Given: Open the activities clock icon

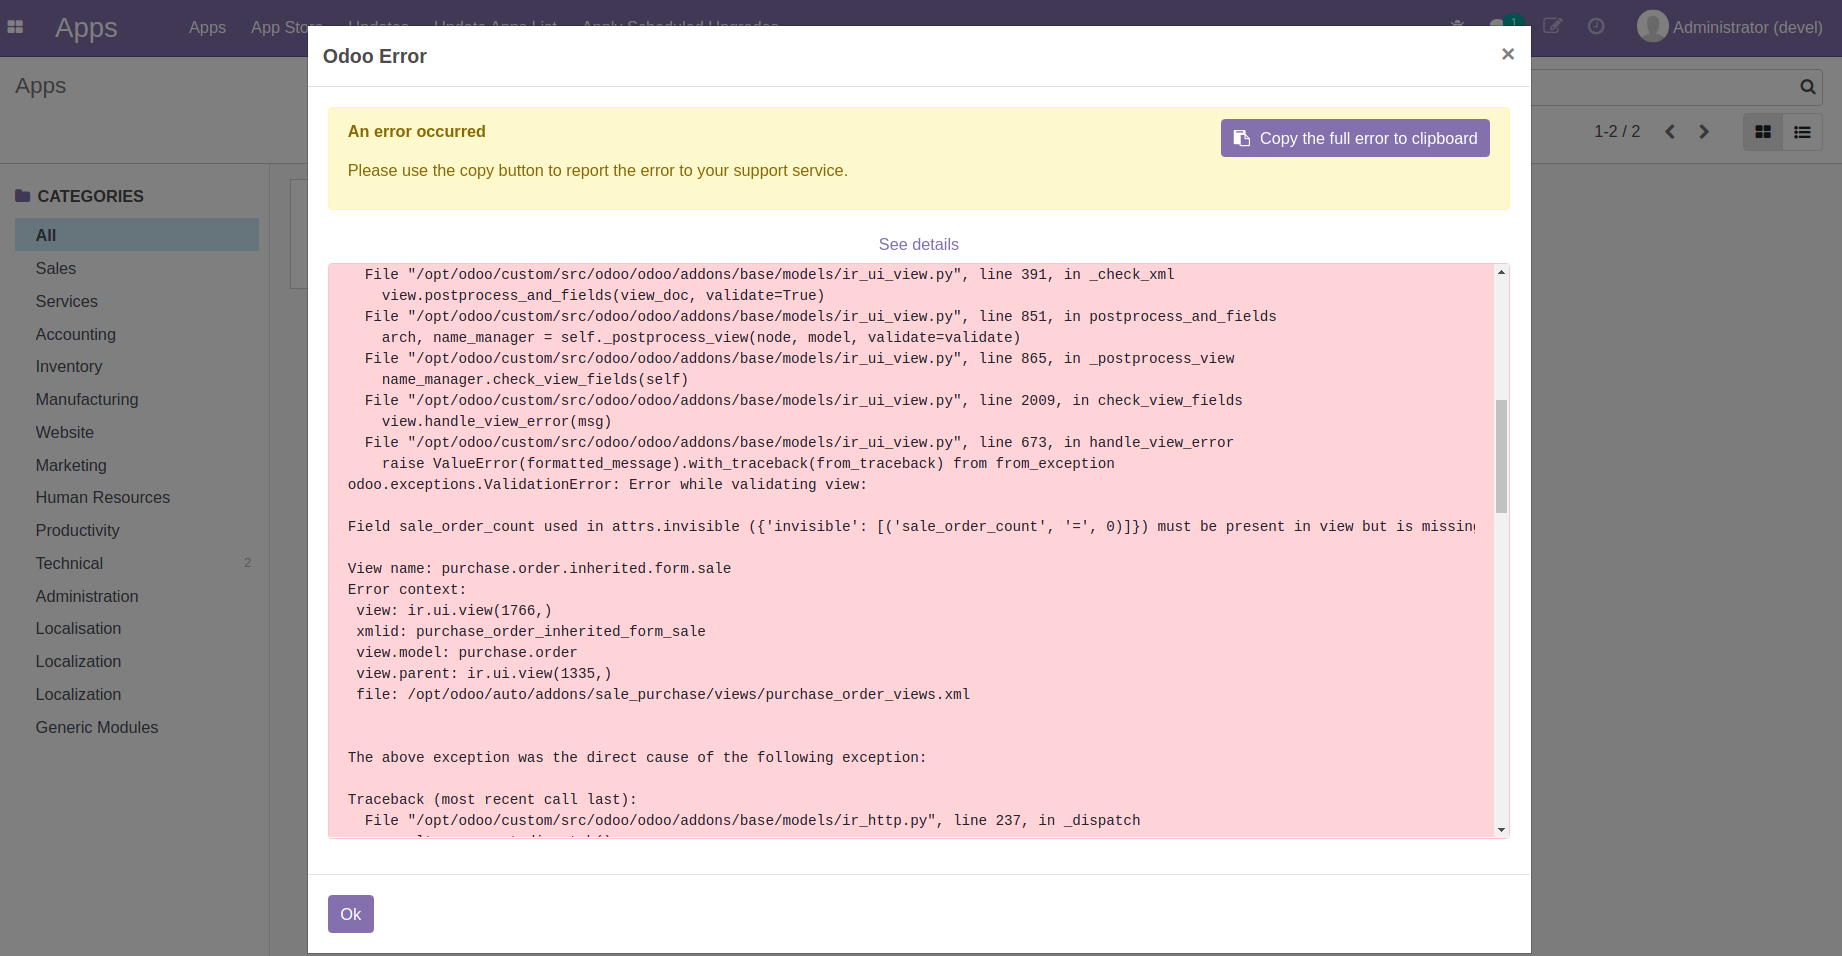Looking at the screenshot, I should [x=1596, y=27].
